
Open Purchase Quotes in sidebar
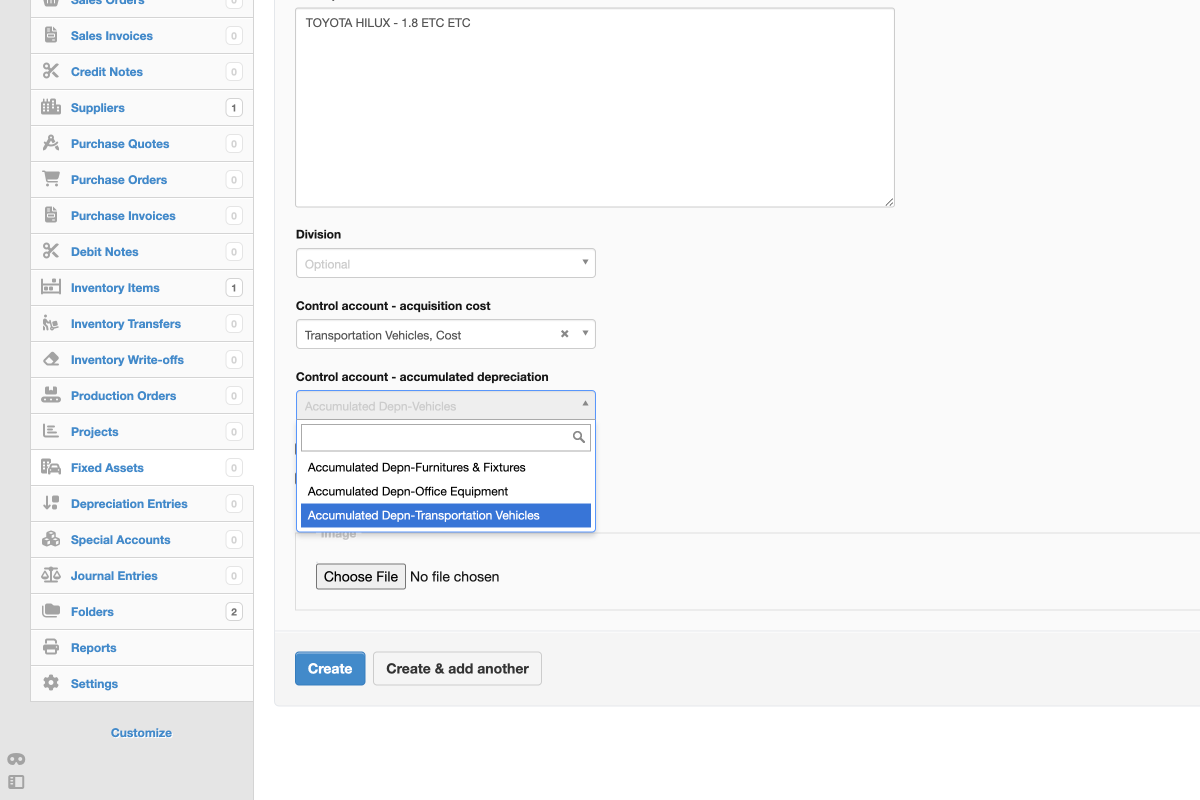[142, 144]
